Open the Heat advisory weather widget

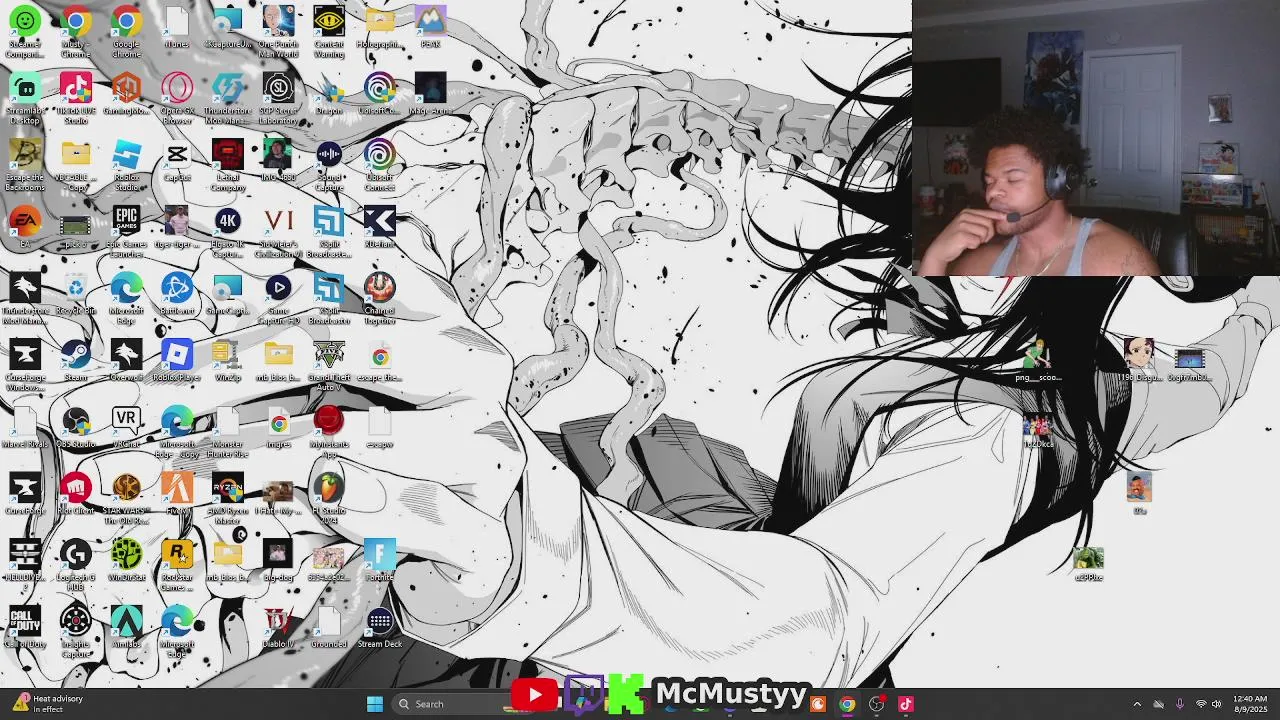(48, 704)
